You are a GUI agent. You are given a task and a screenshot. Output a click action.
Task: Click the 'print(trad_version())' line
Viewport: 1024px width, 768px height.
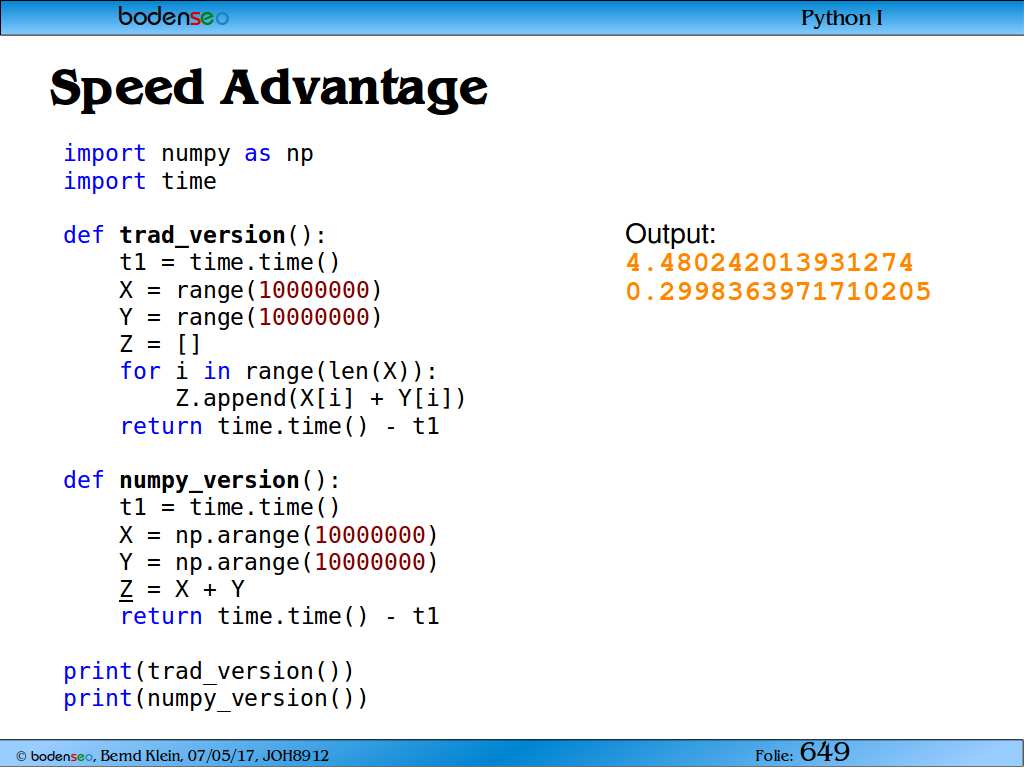pyautogui.click(x=208, y=671)
